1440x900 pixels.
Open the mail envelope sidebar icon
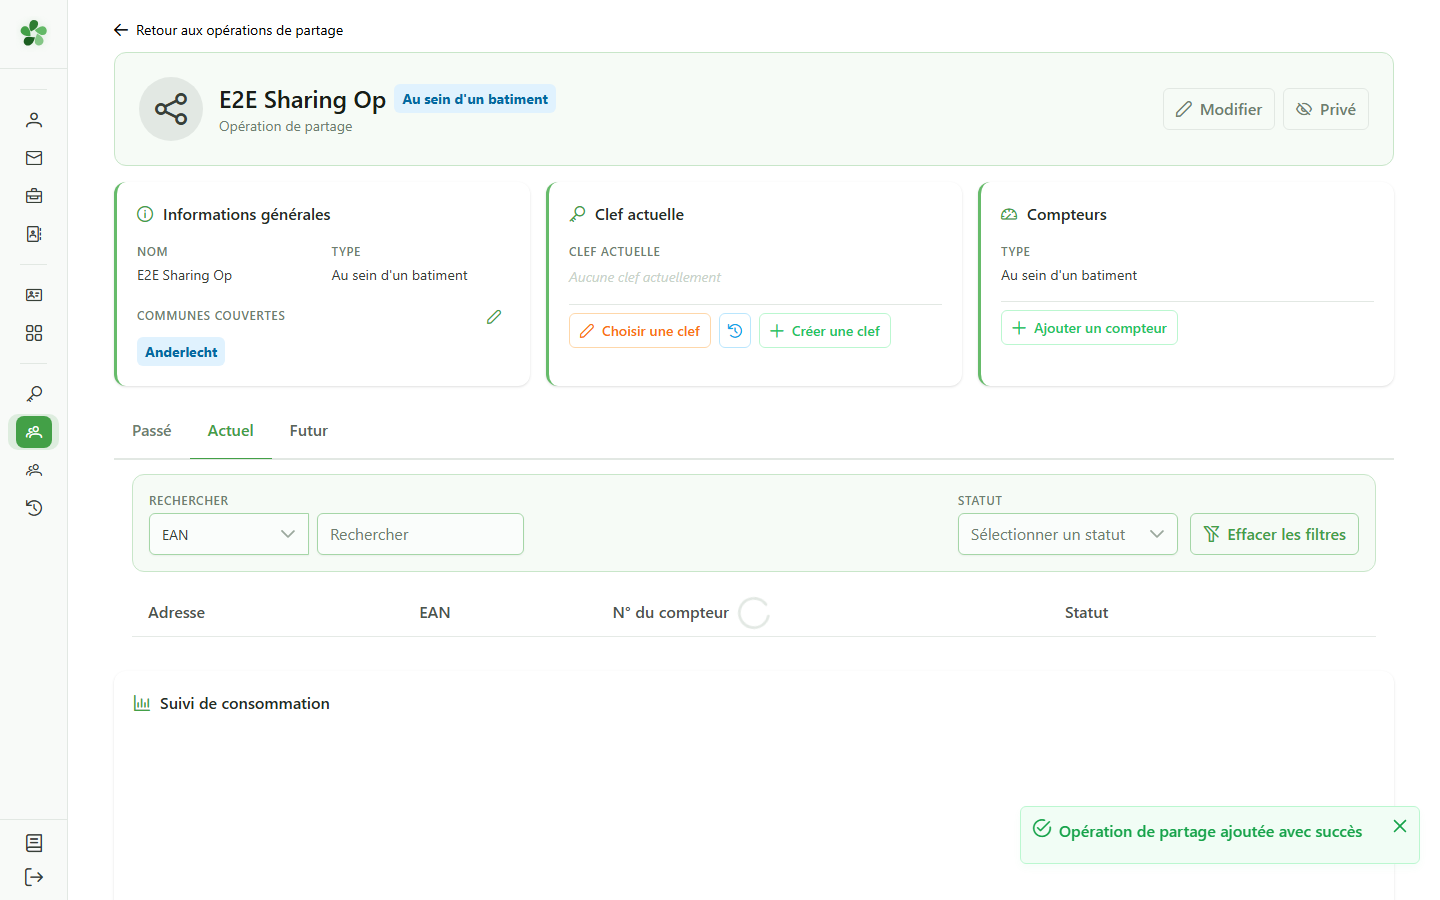click(x=34, y=158)
